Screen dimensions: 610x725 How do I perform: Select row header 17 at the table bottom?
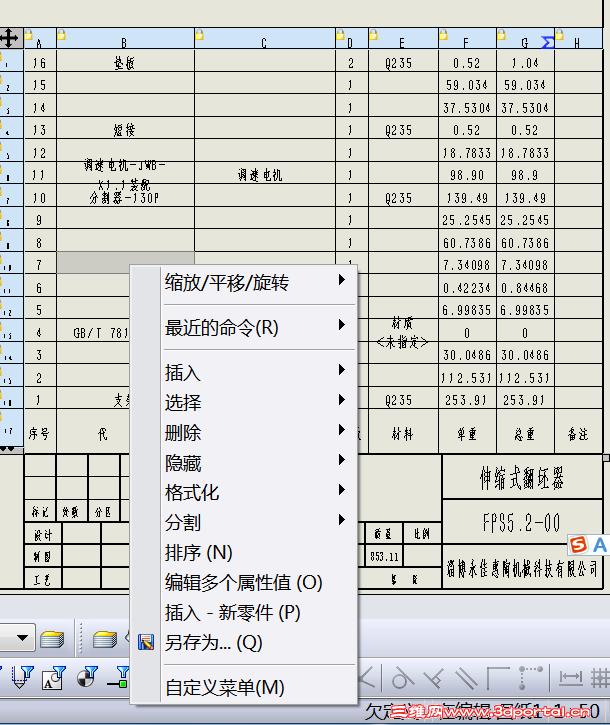click(11, 429)
